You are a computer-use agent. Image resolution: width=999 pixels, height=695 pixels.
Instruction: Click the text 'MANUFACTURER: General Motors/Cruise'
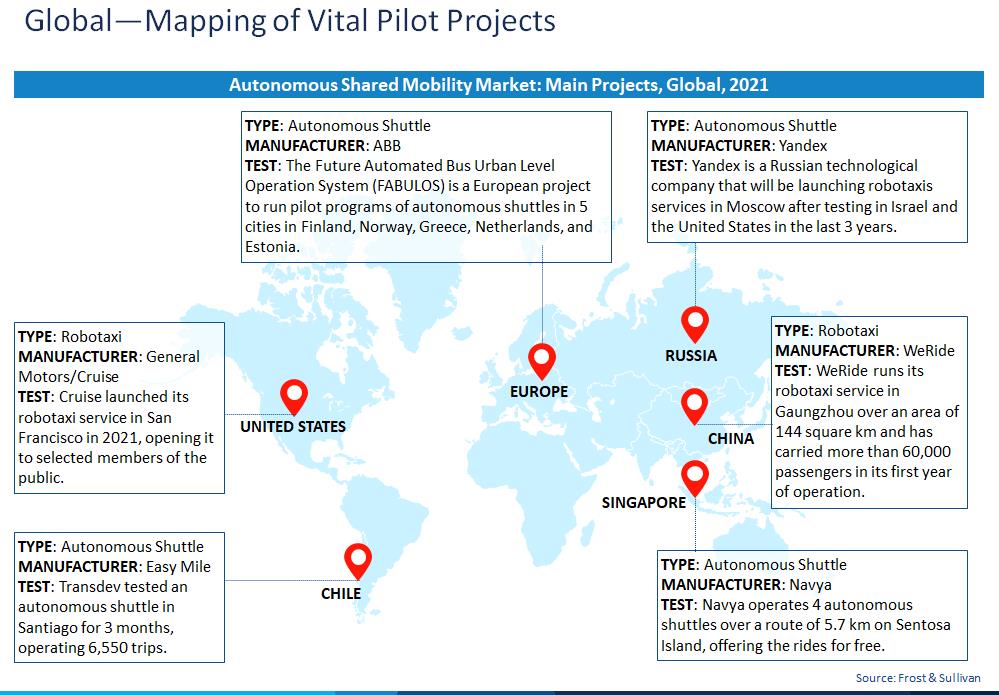109,366
